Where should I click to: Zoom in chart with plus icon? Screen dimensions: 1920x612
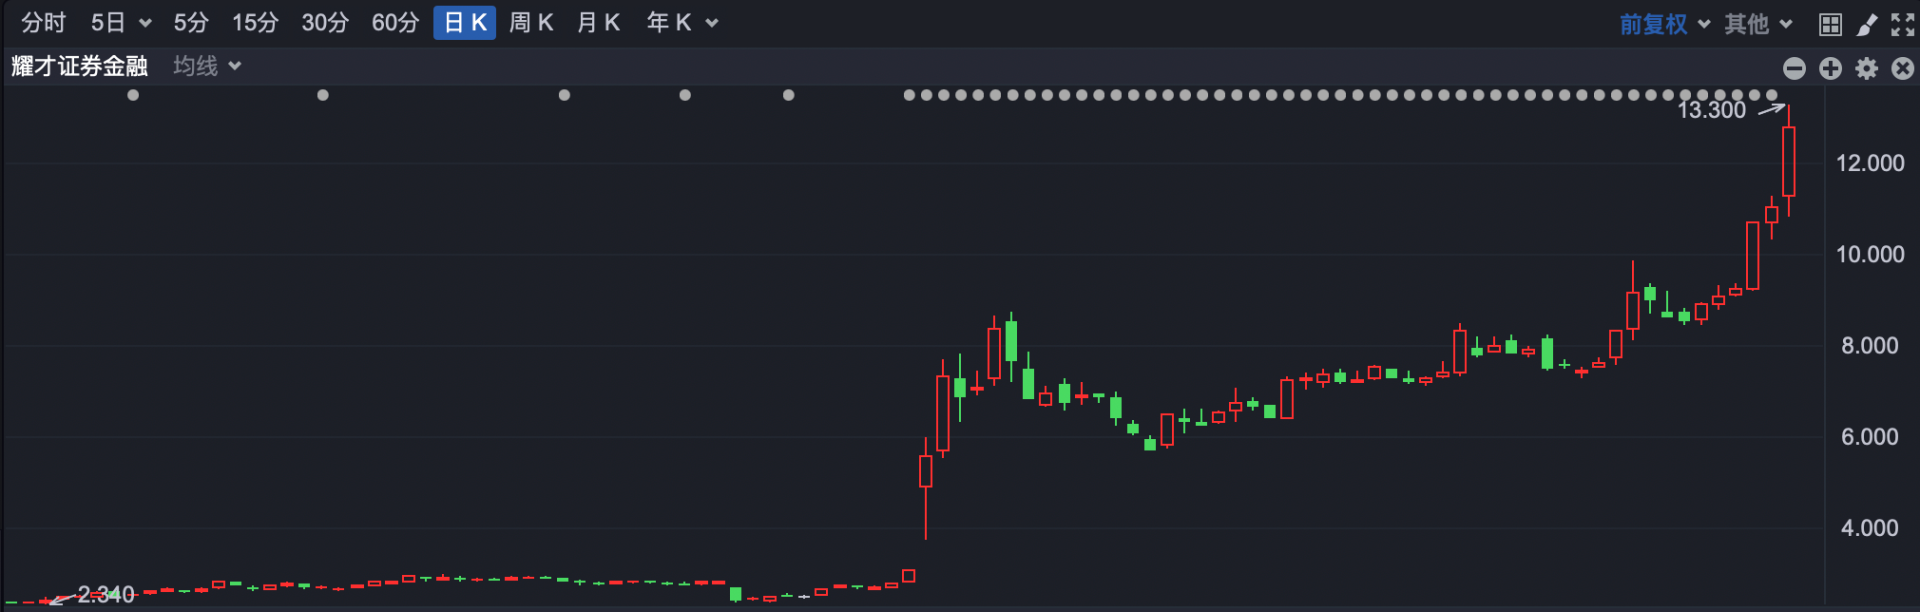tap(1830, 68)
